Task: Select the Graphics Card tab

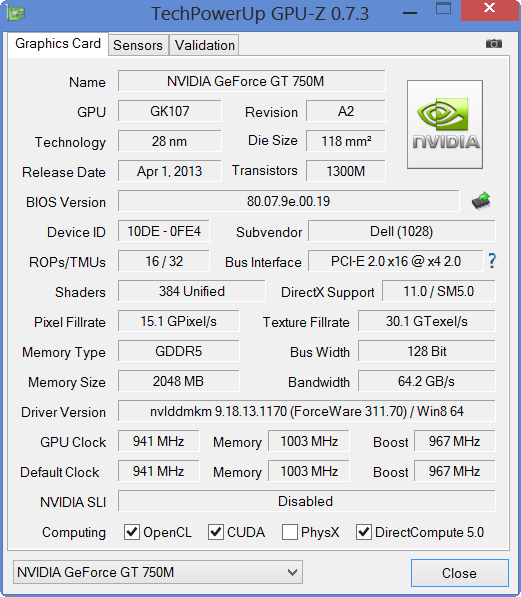Action: pos(58,44)
